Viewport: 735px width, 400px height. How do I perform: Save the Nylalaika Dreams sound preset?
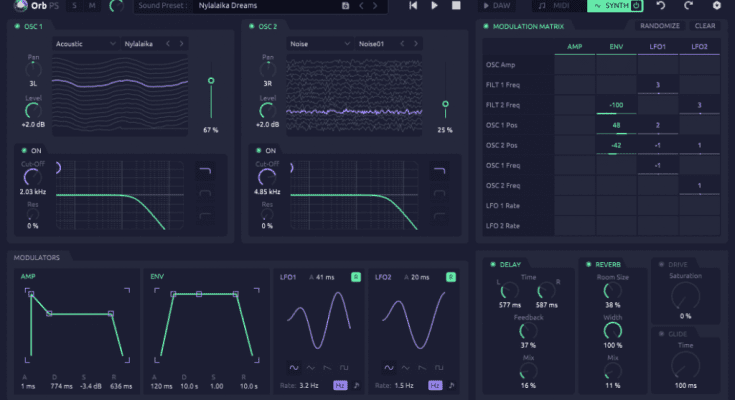click(346, 6)
